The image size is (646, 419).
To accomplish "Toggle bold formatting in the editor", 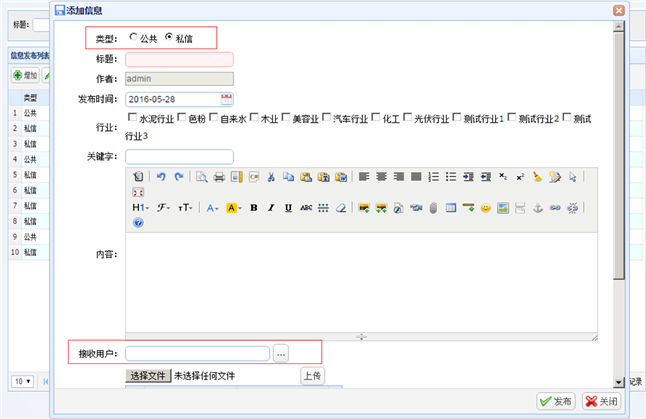I will click(254, 208).
